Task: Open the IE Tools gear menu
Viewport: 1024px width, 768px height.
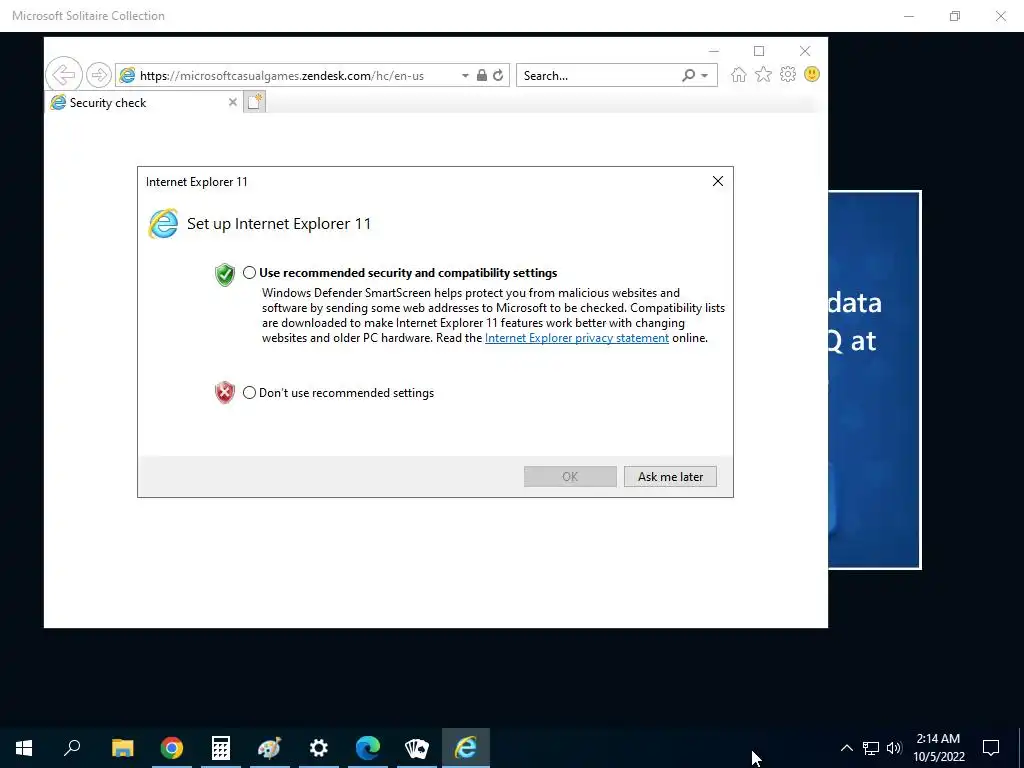Action: (x=788, y=74)
